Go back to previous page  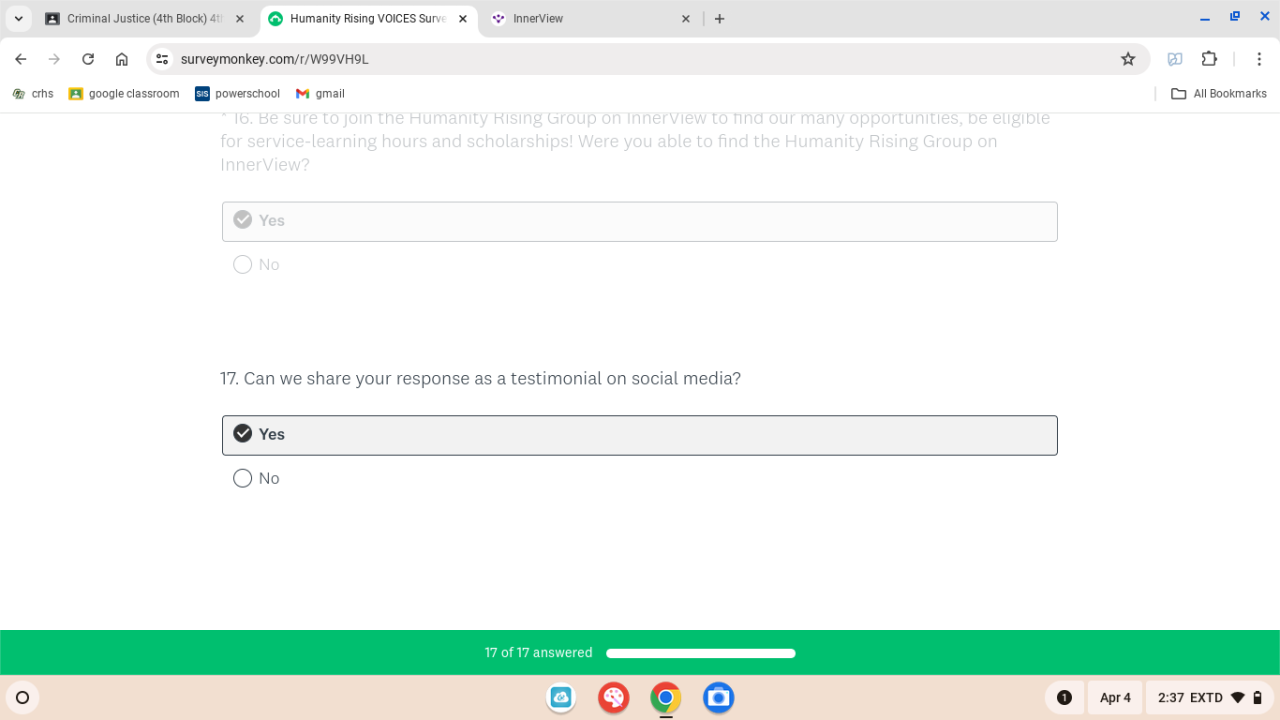tap(21, 59)
